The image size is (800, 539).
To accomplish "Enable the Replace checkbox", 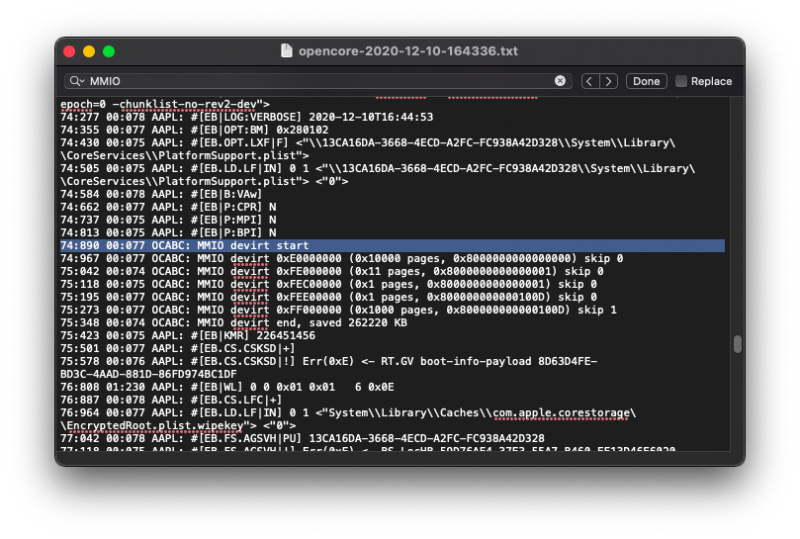I will point(681,81).
